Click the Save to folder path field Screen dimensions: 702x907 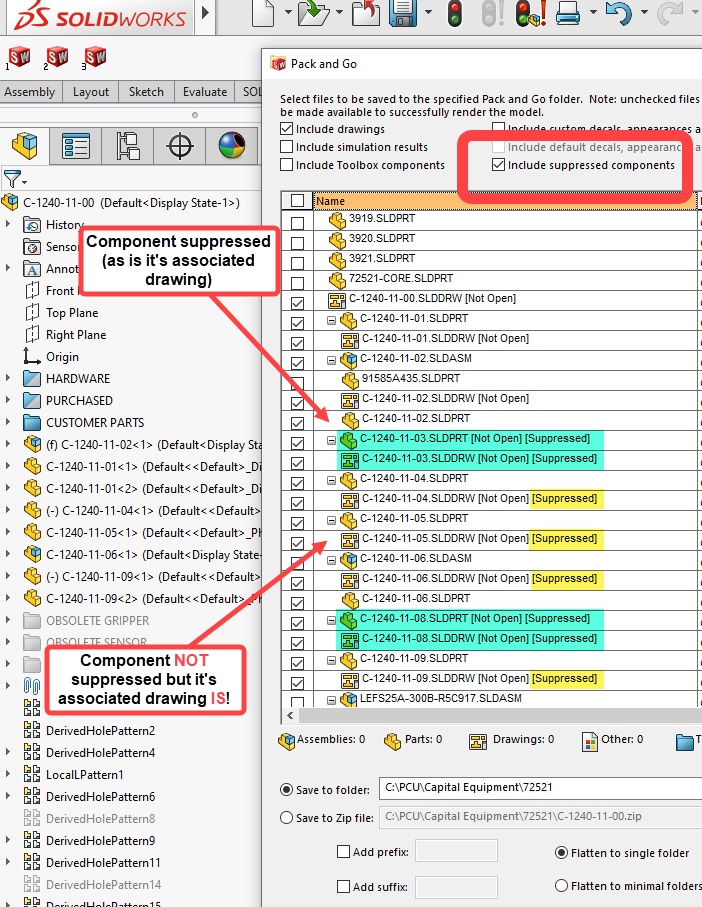[541, 787]
